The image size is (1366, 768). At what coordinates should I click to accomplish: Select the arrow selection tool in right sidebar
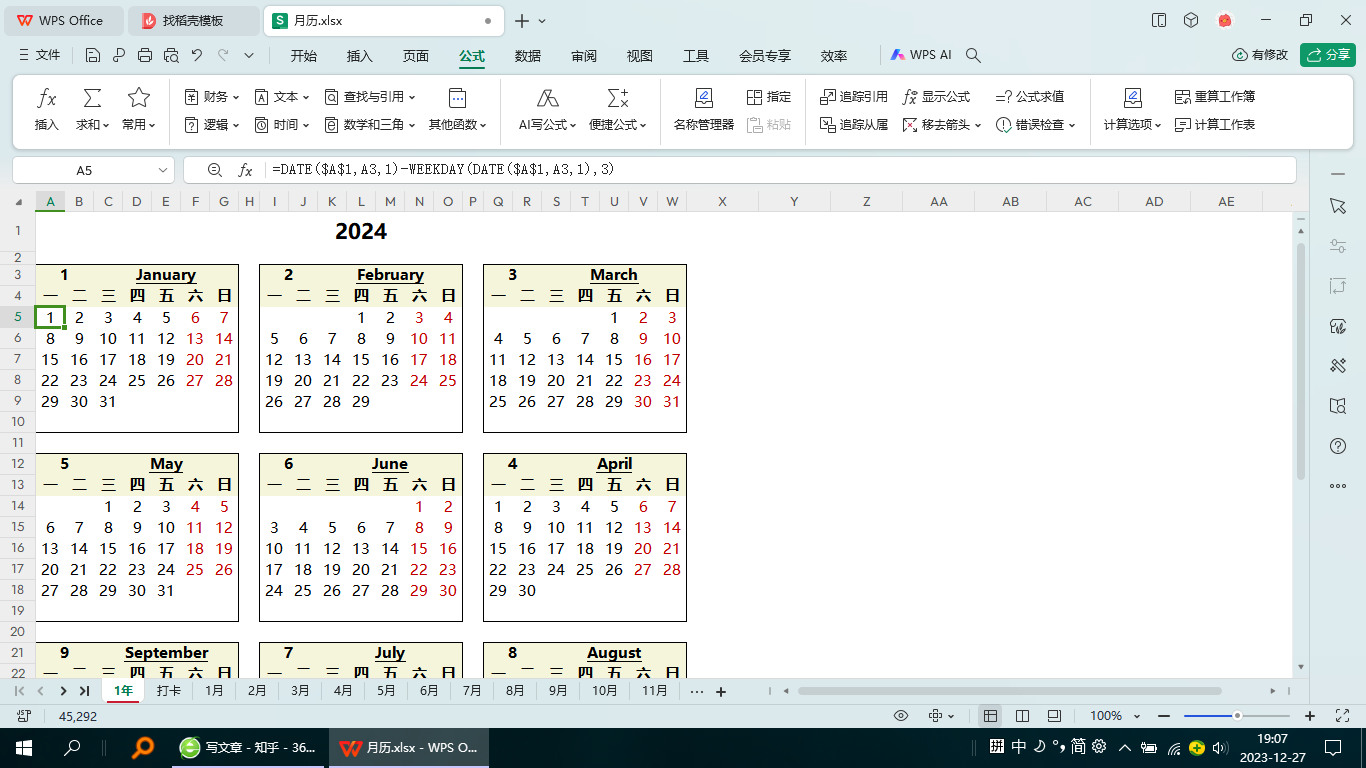tap(1338, 205)
